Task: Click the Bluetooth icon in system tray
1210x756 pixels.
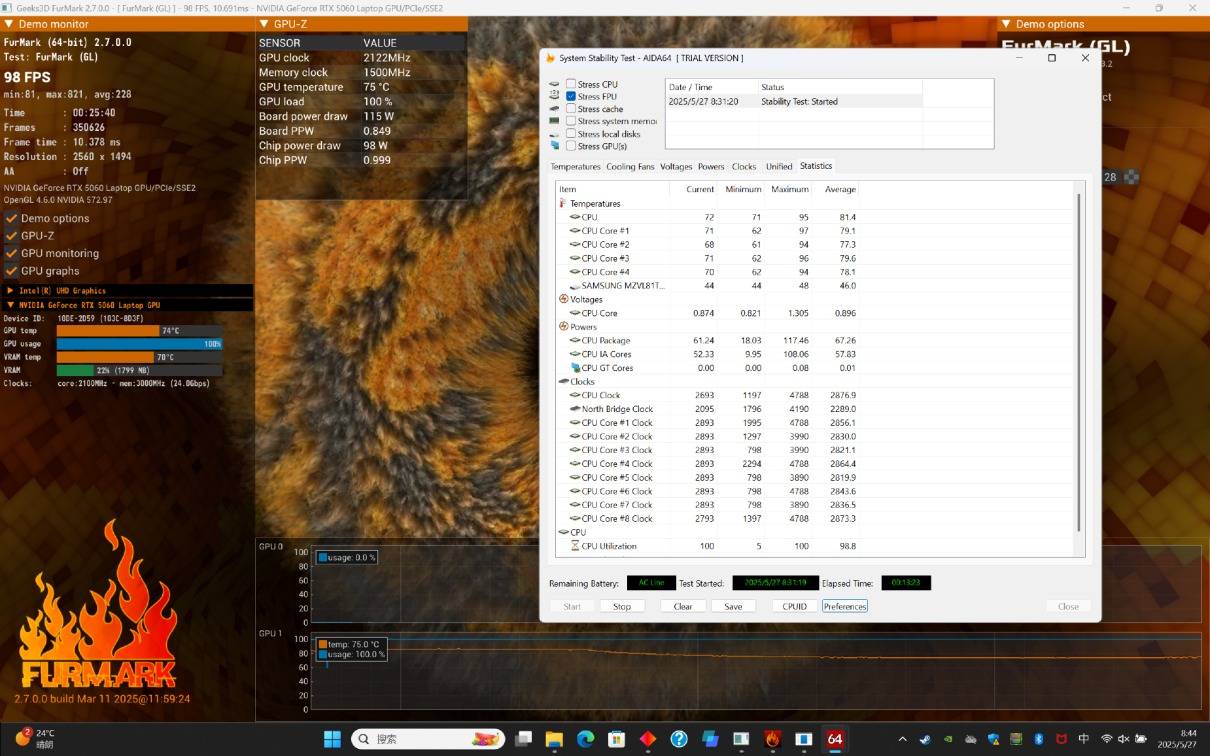Action: 1039,739
